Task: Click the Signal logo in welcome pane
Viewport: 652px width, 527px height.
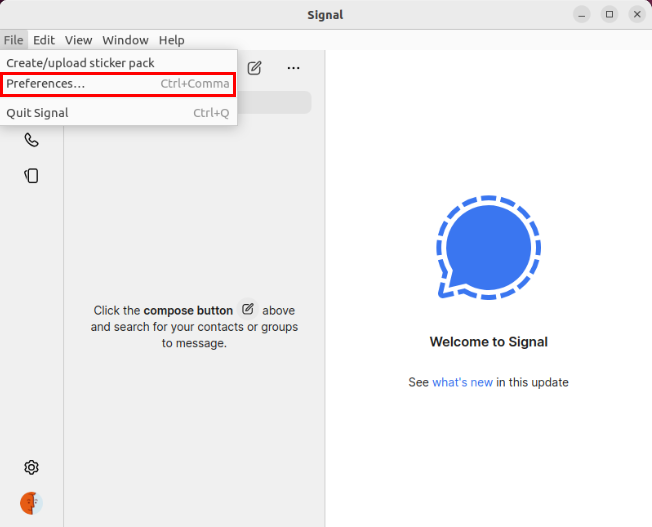Action: click(x=488, y=247)
